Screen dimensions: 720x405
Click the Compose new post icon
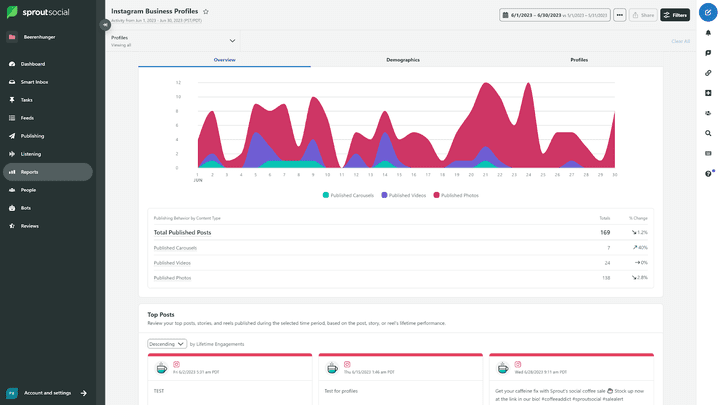[708, 14]
